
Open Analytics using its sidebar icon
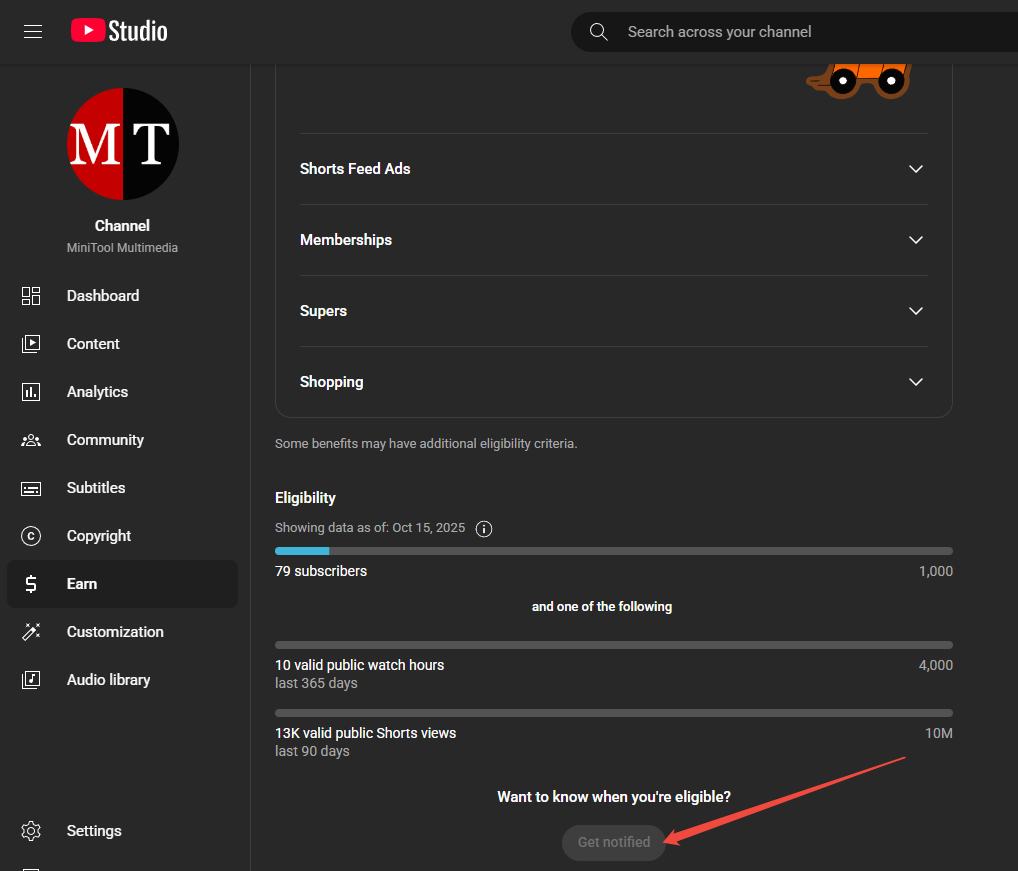[x=31, y=391]
